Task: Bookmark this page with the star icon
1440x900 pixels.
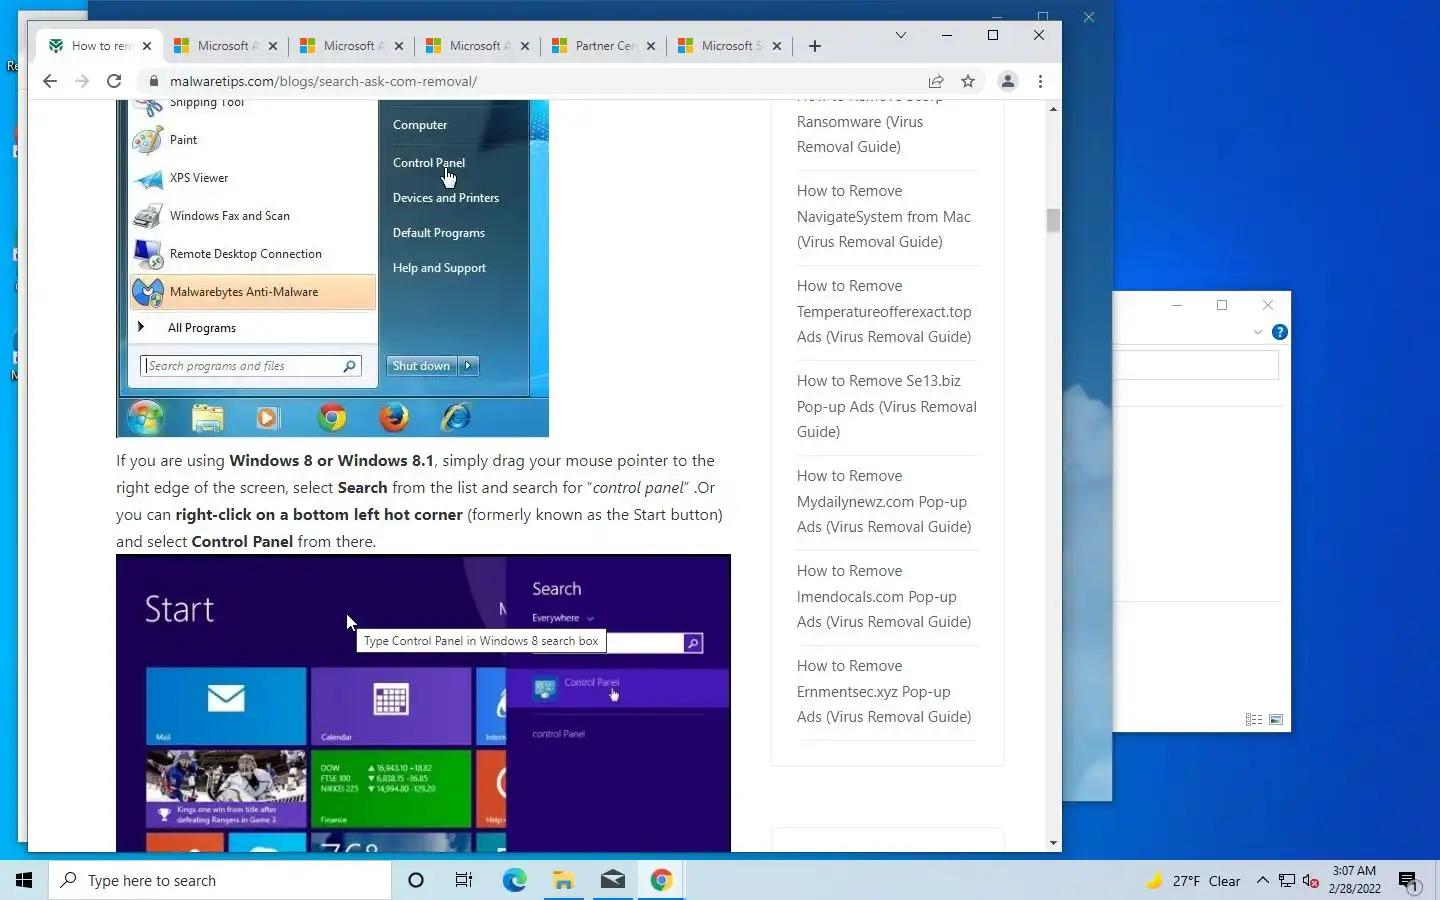Action: coord(968,81)
